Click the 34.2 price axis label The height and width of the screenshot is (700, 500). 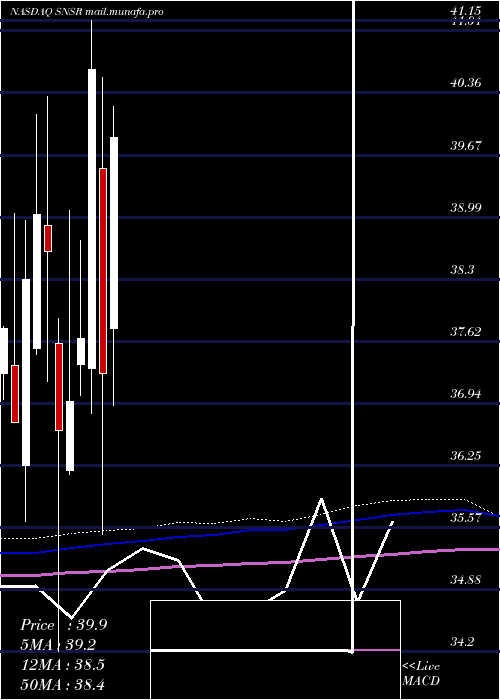pos(462,642)
